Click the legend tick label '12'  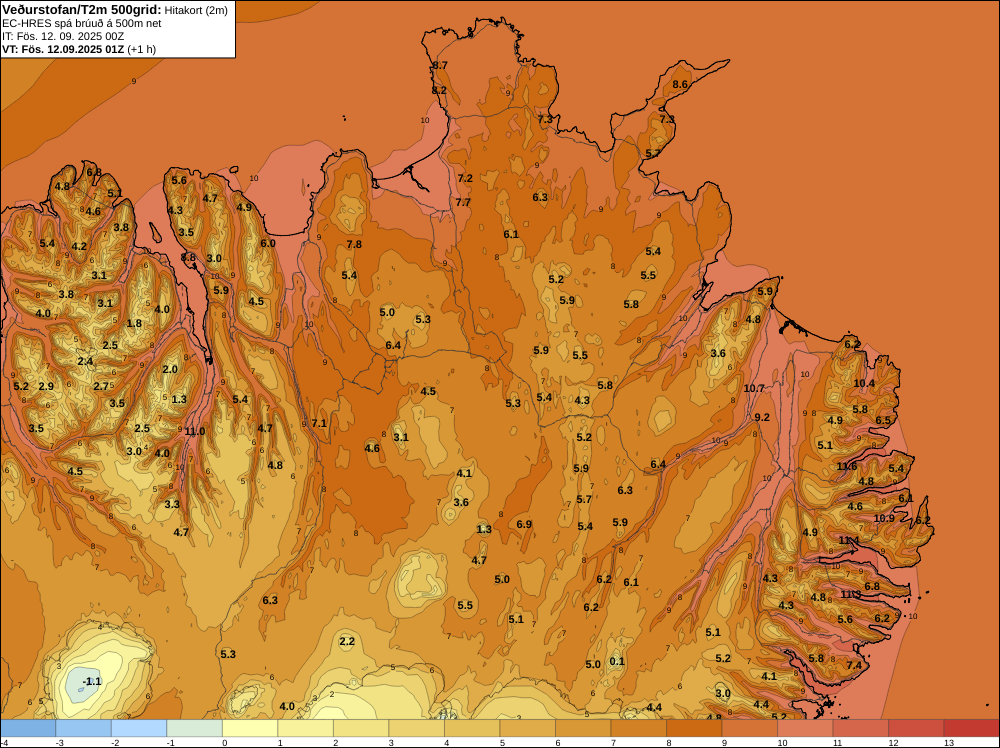pos(893,742)
